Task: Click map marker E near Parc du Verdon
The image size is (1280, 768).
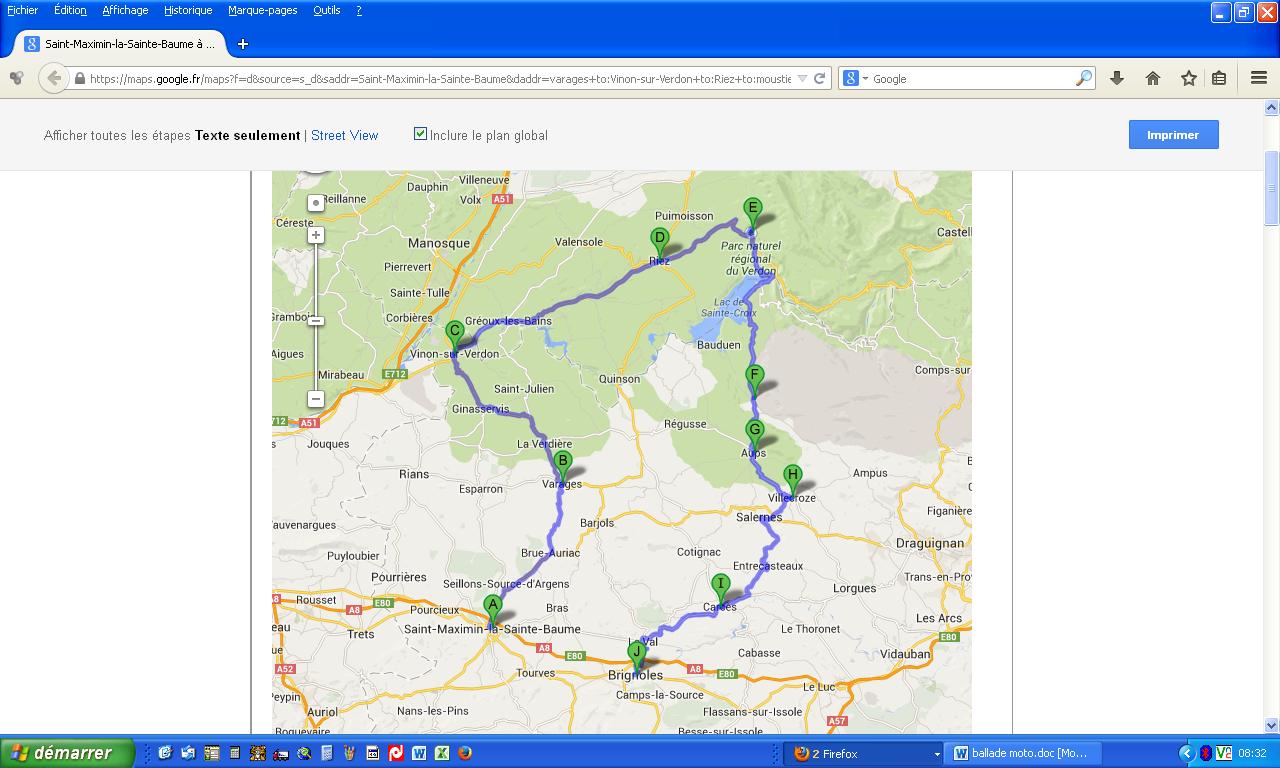Action: coord(753,211)
